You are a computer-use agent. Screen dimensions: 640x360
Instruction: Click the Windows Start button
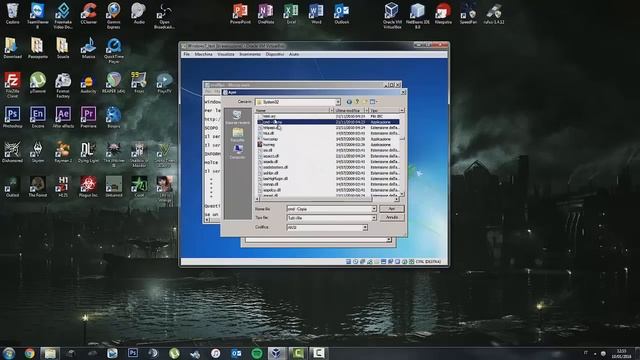coord(9,353)
